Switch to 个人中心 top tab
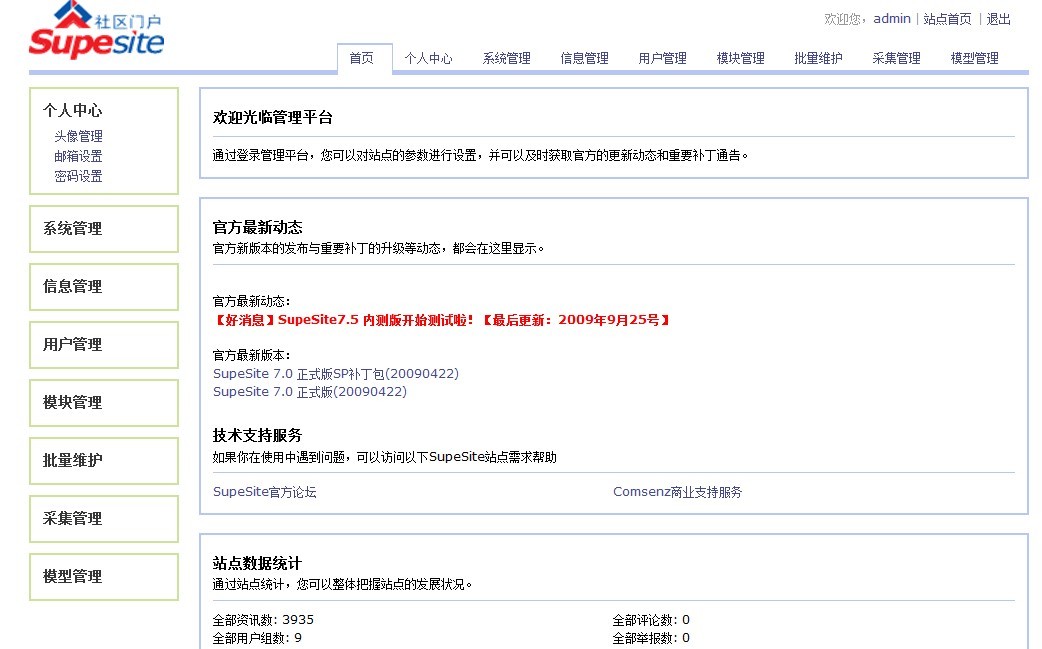The height and width of the screenshot is (649, 1042). pos(428,58)
